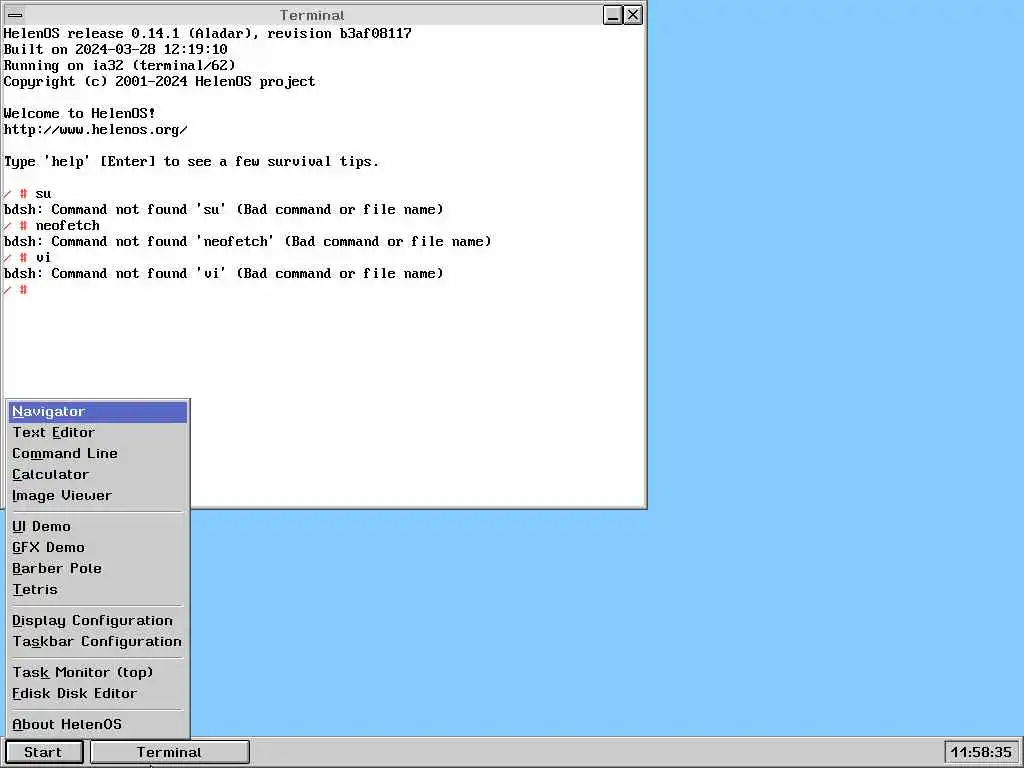
Task: Open Display Configuration
Action: click(x=98, y=620)
